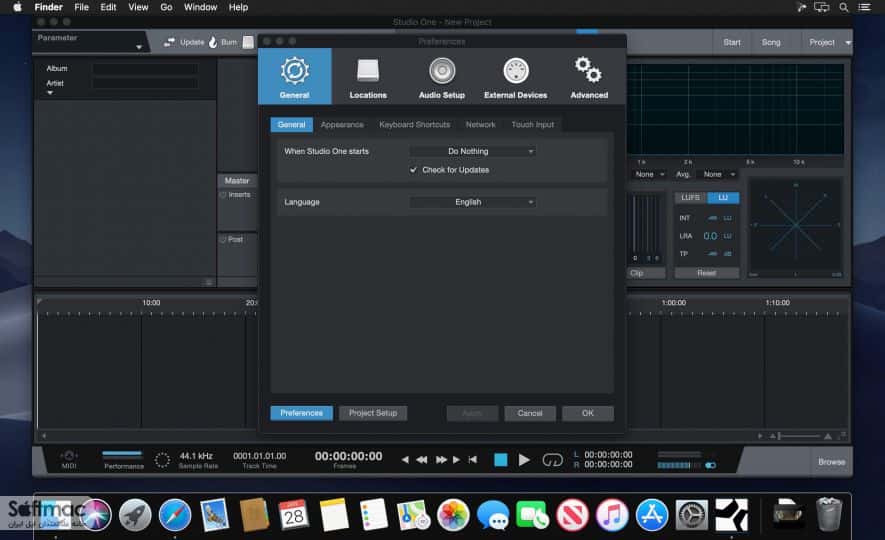The height and width of the screenshot is (540, 885).
Task: Open the File menu in menu bar
Action: (x=82, y=7)
